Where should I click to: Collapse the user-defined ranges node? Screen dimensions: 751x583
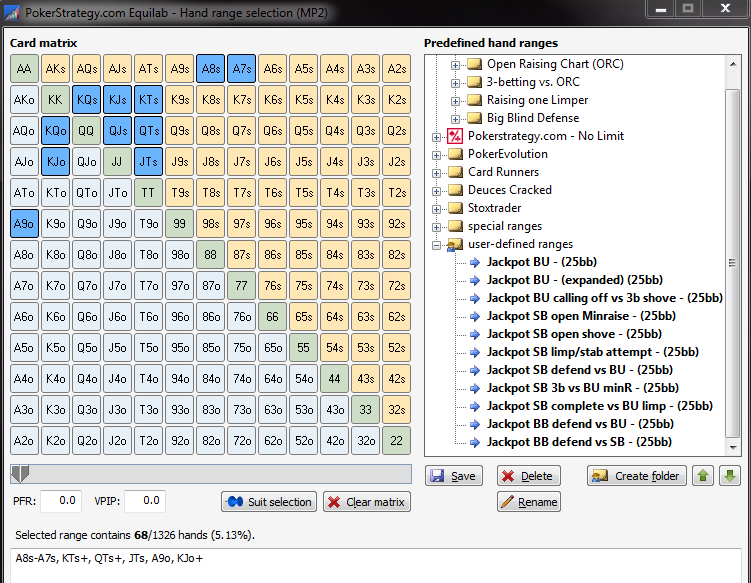pyautogui.click(x=436, y=245)
